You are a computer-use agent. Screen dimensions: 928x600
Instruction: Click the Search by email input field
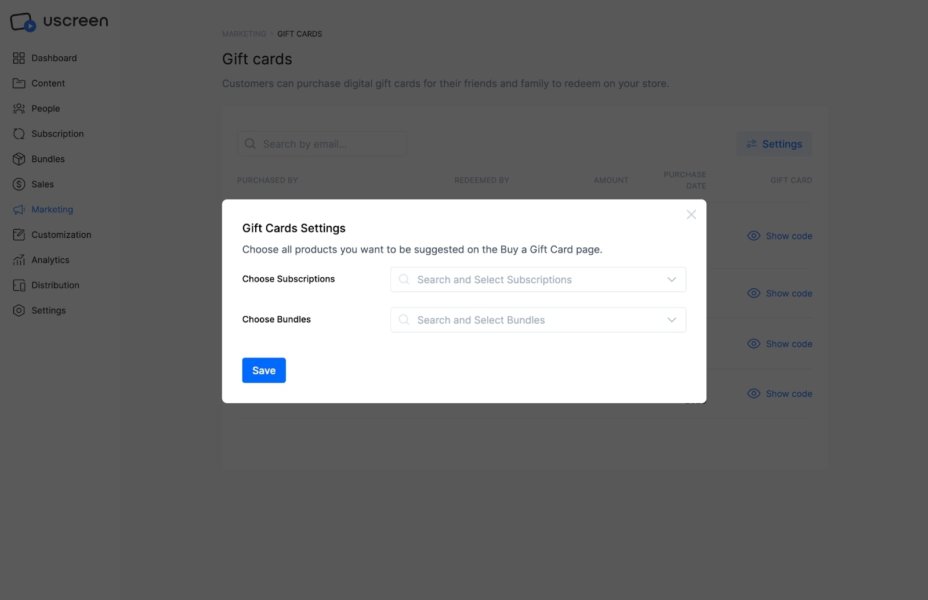(x=320, y=143)
